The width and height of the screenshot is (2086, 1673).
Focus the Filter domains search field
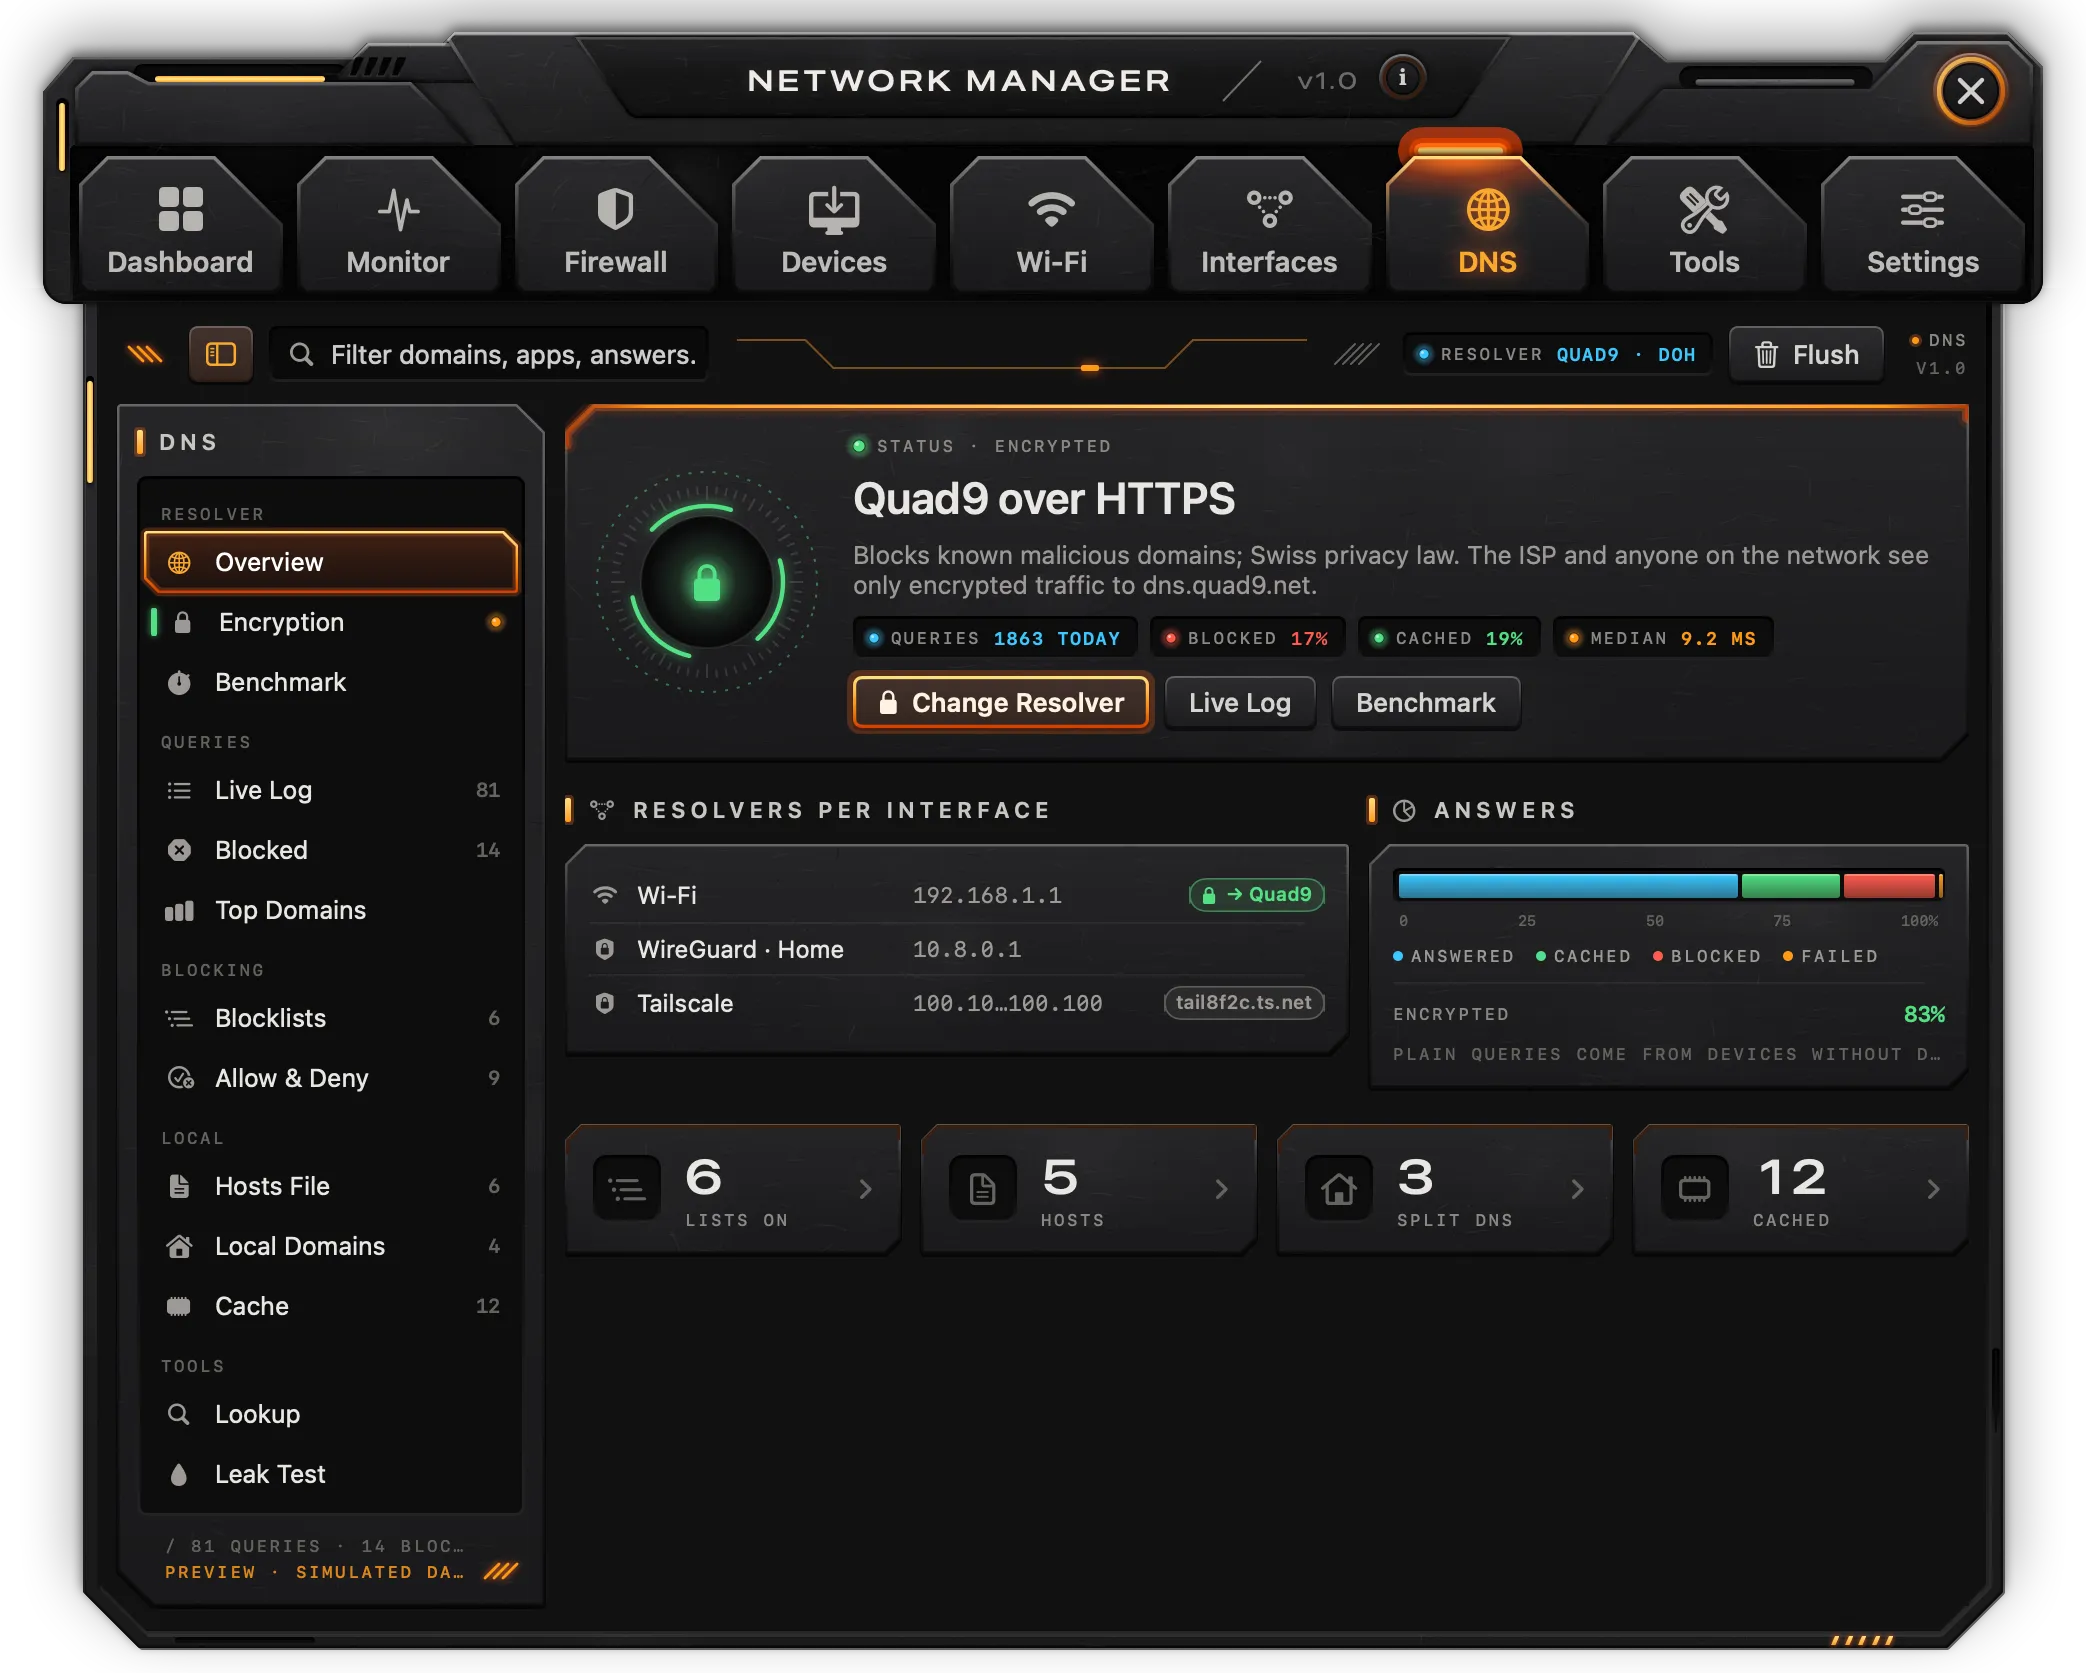point(490,354)
